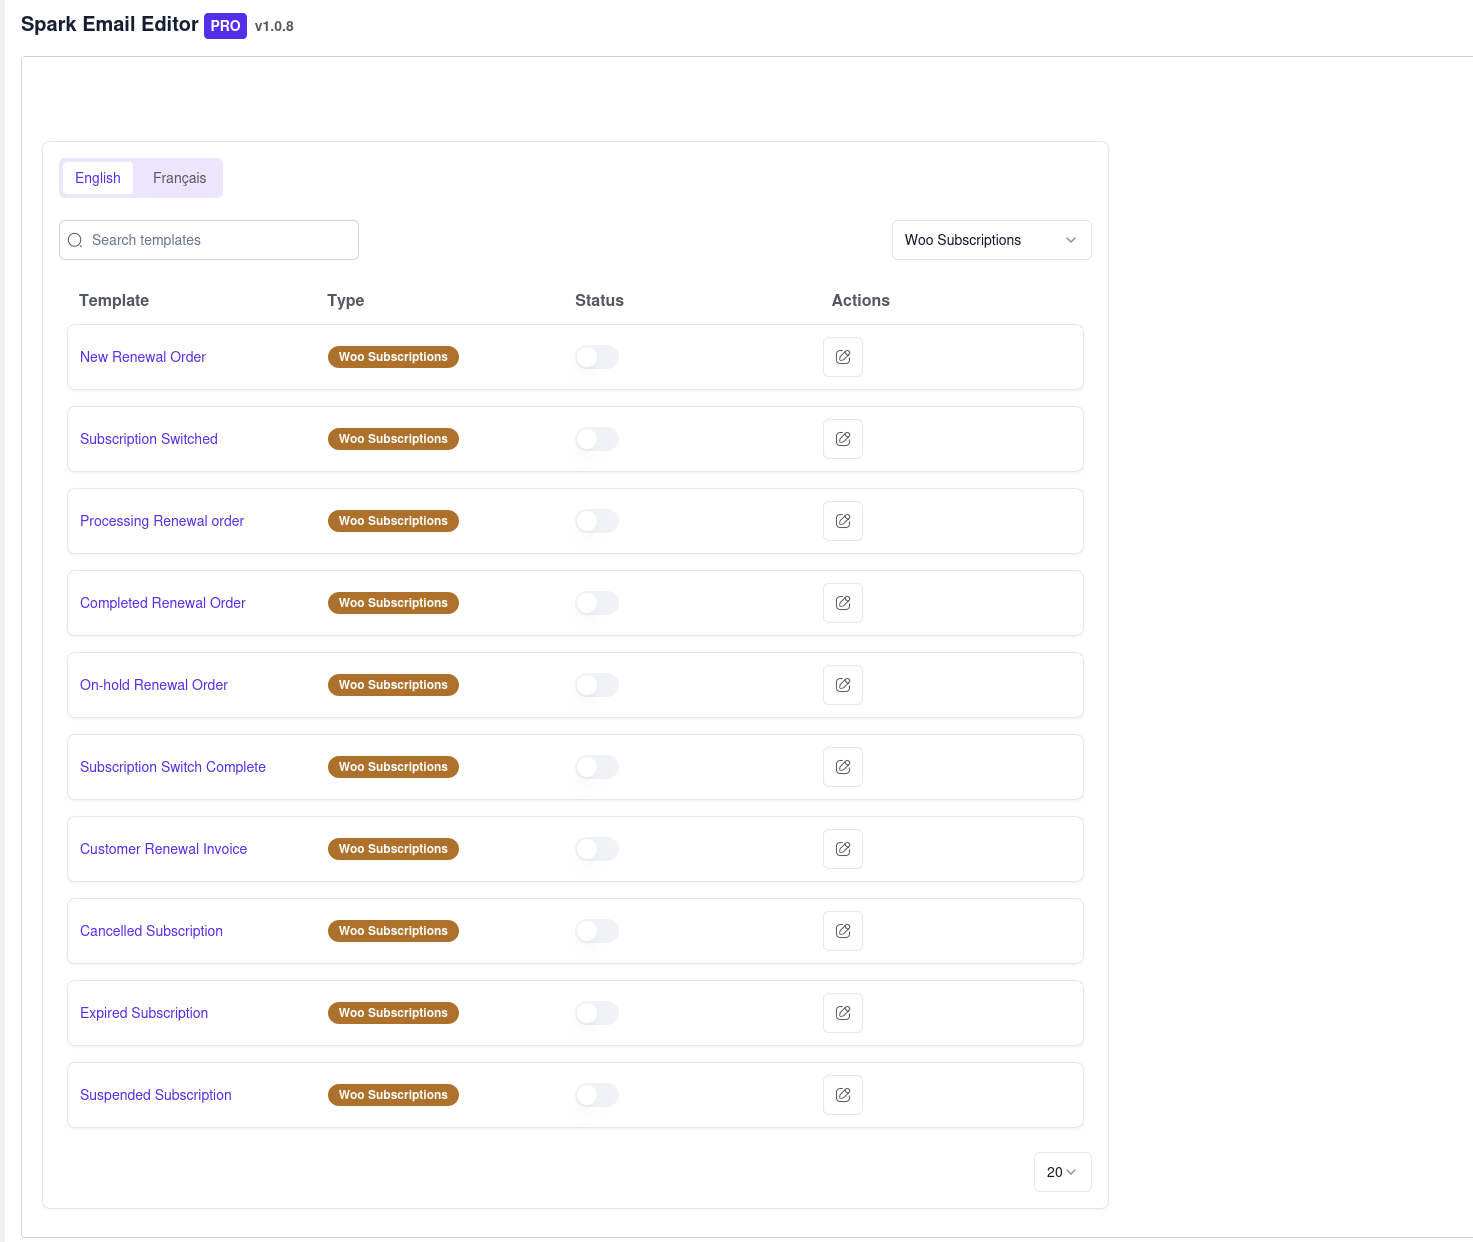Click the PRO badge in header
Image resolution: width=1473 pixels, height=1242 pixels.
[225, 26]
